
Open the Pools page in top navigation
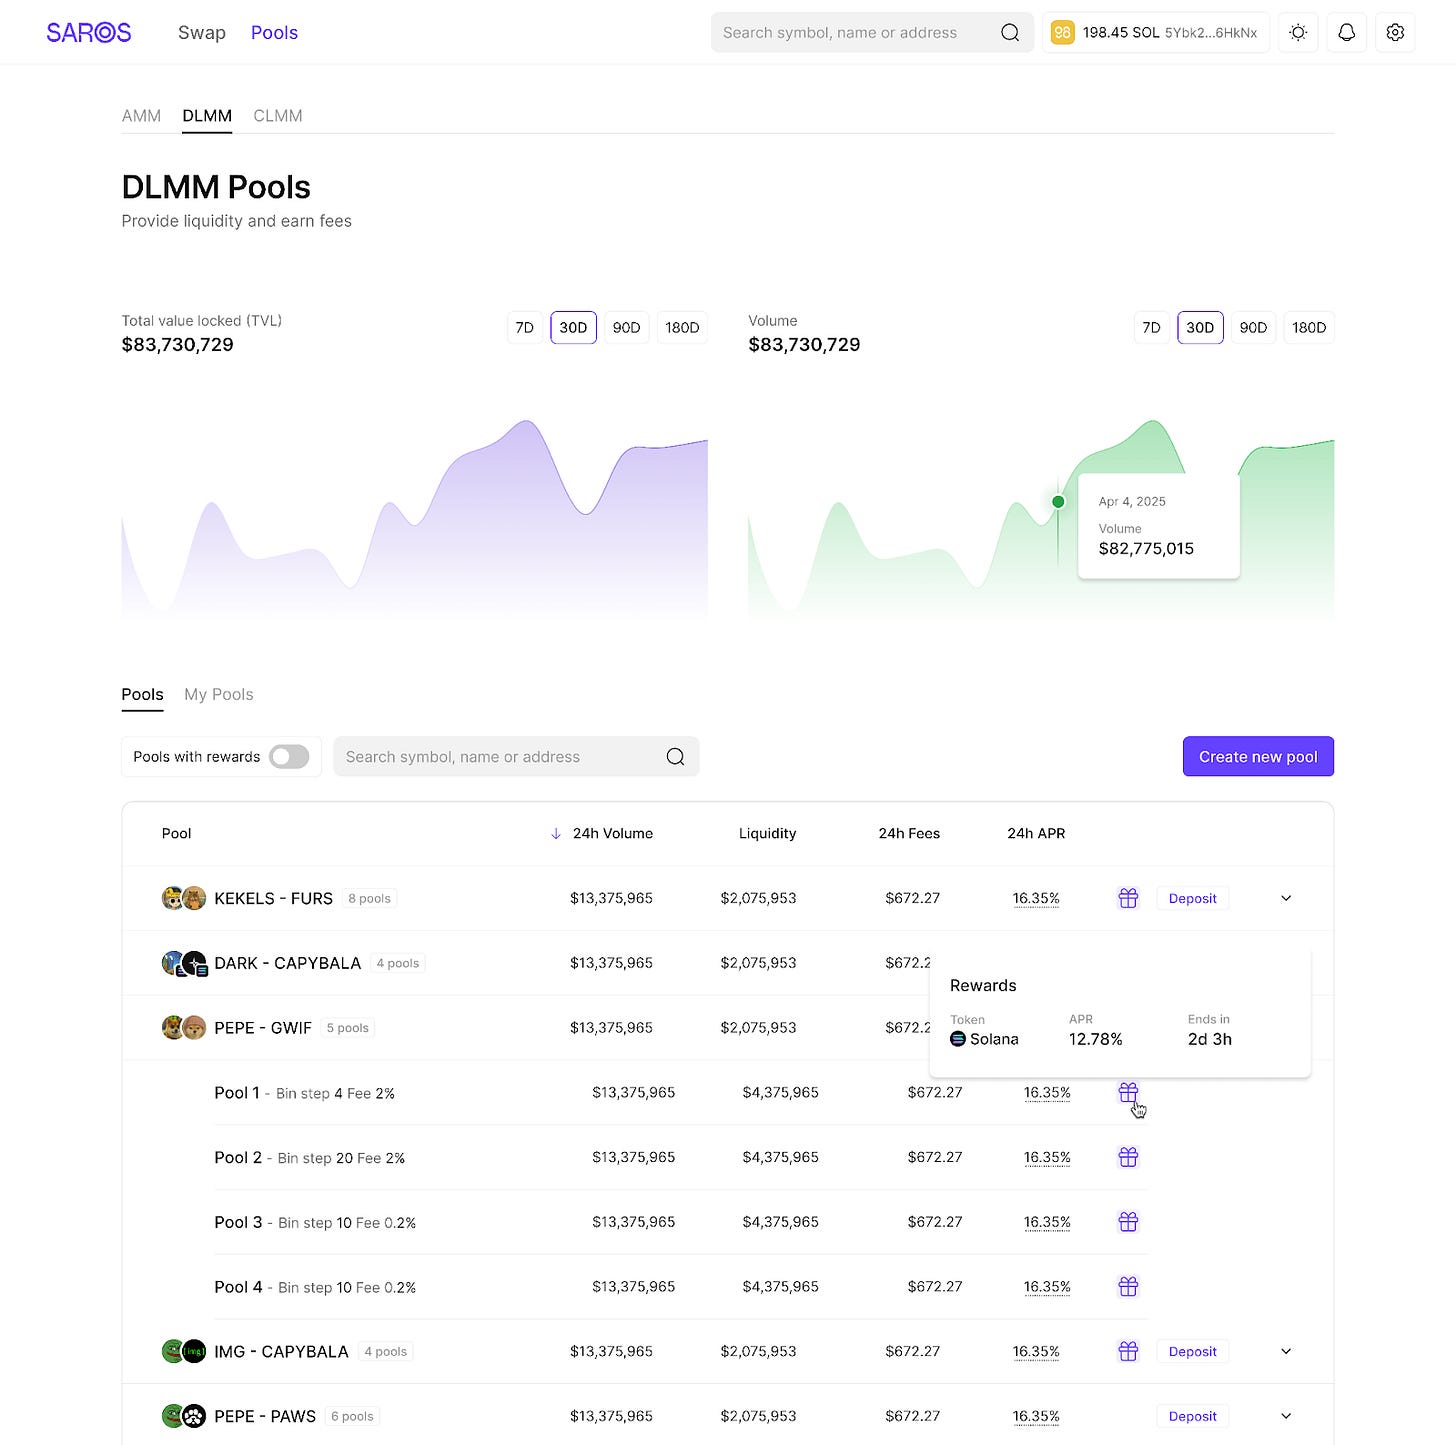274,33
